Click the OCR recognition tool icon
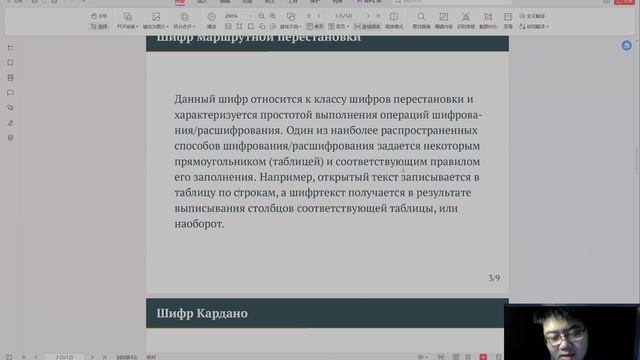The width and height of the screenshot is (640, 360). click(466, 17)
